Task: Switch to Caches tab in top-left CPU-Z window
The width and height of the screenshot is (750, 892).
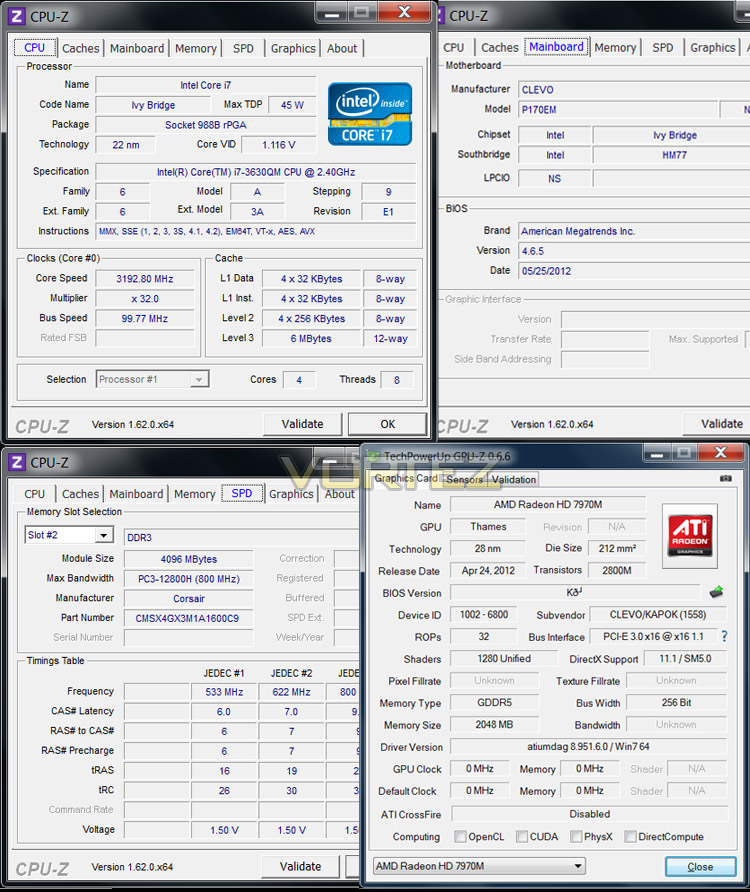Action: coord(80,48)
